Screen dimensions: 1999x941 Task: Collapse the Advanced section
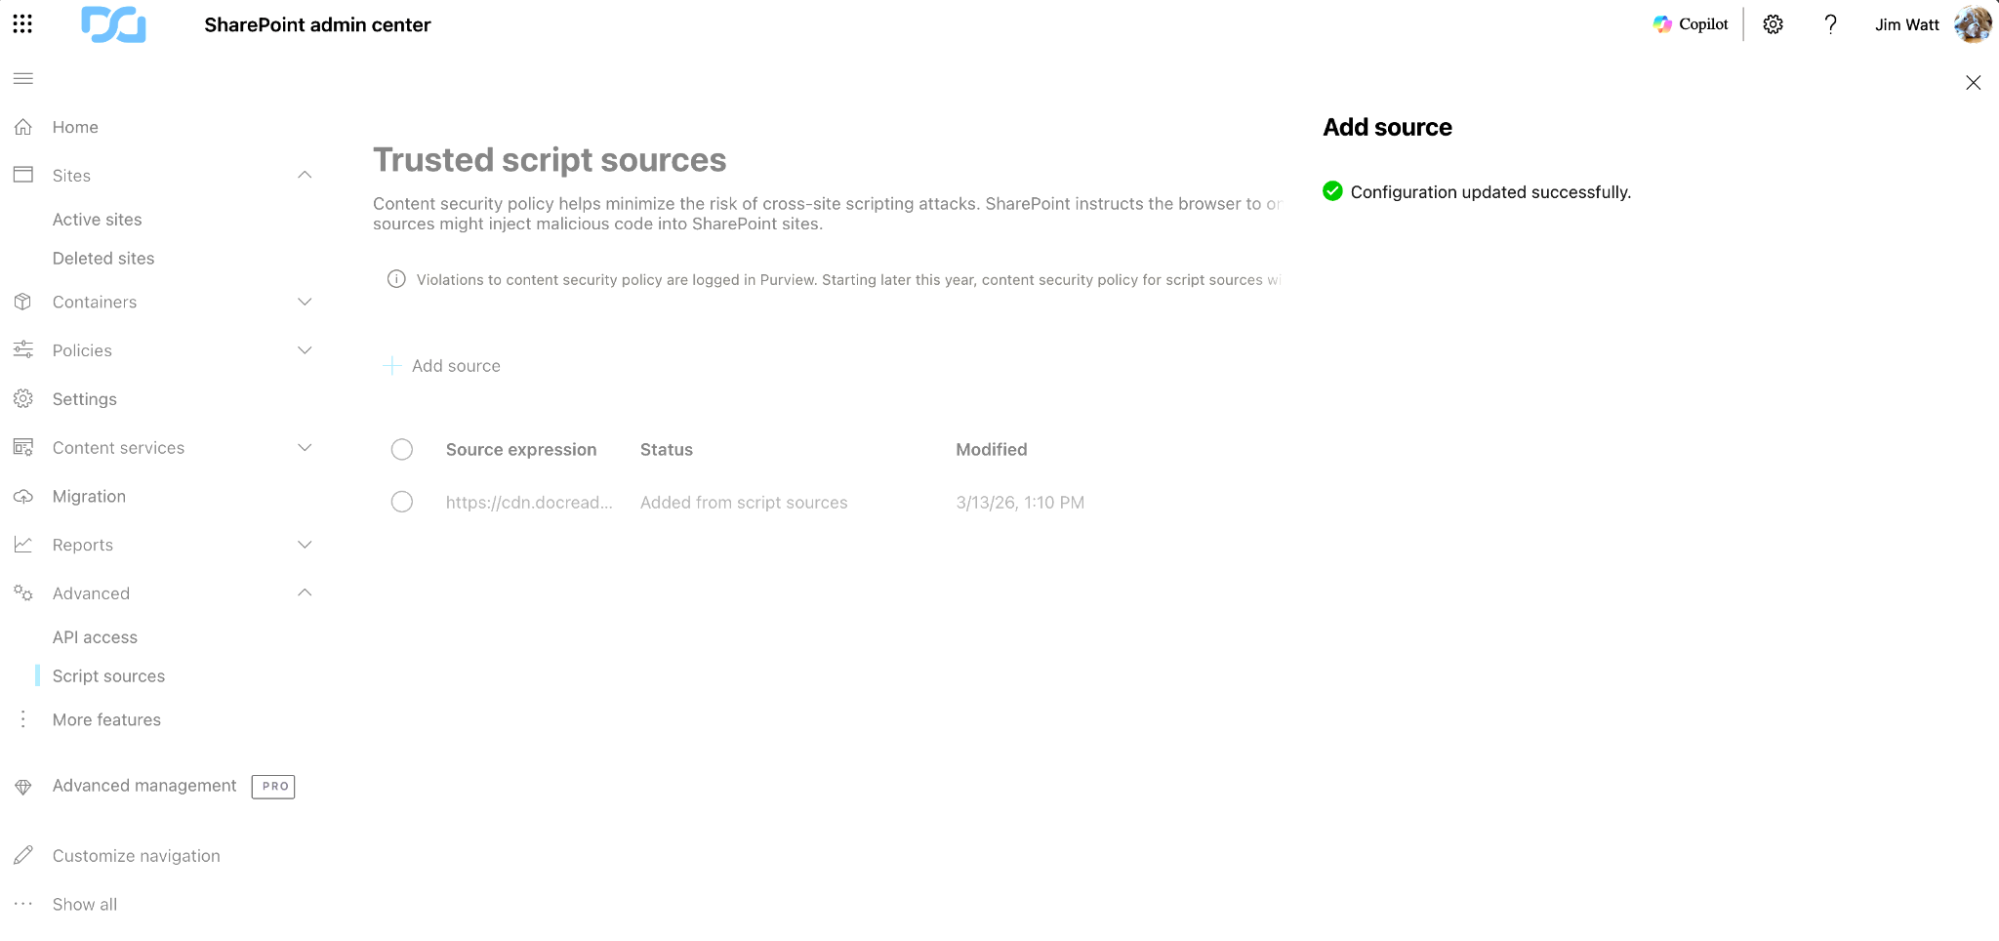click(x=305, y=592)
